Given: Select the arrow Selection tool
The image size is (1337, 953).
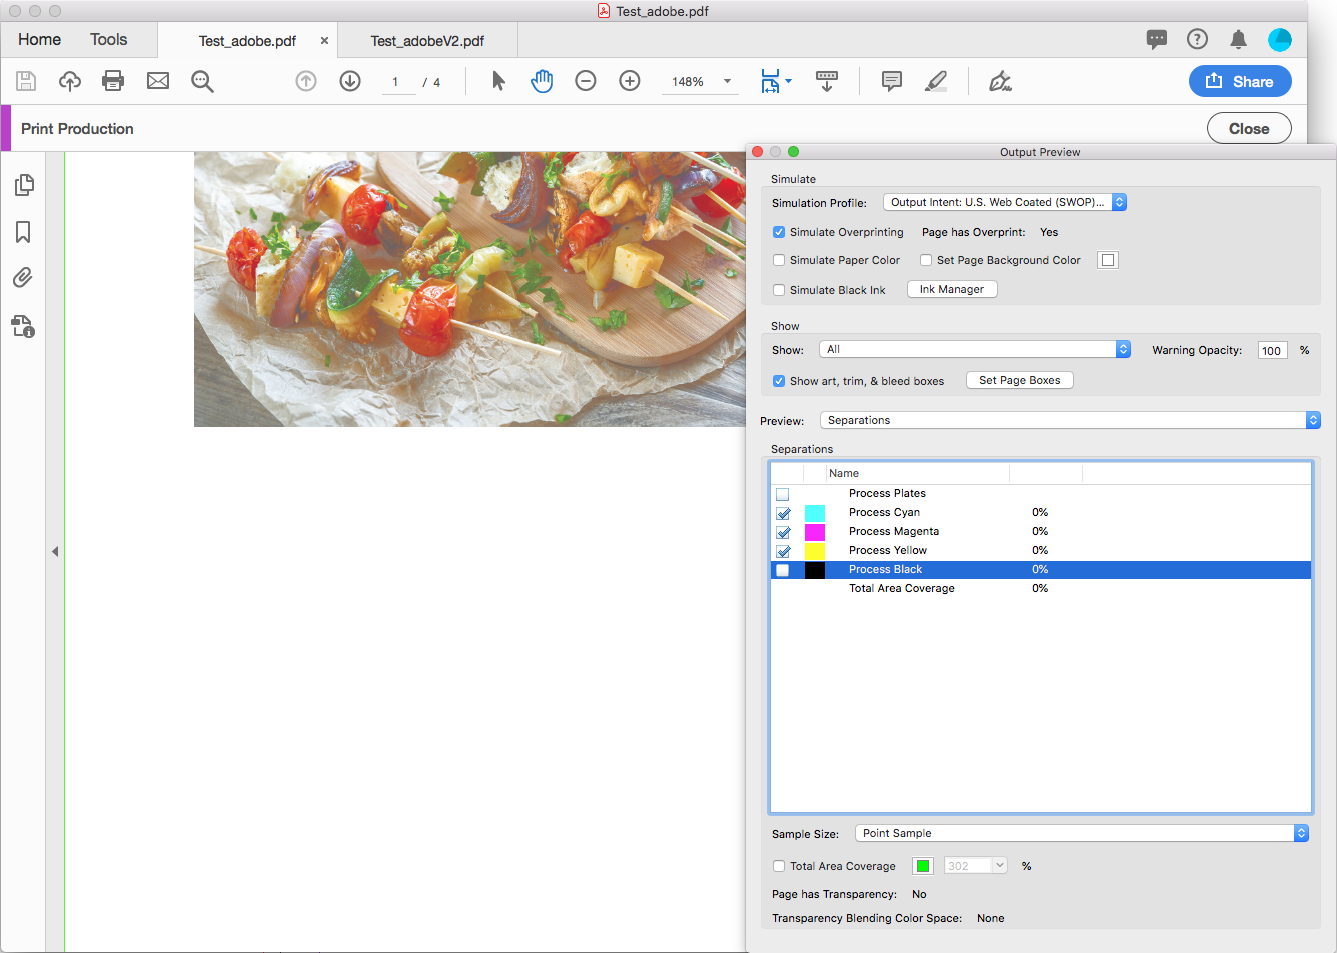Looking at the screenshot, I should click(x=498, y=81).
